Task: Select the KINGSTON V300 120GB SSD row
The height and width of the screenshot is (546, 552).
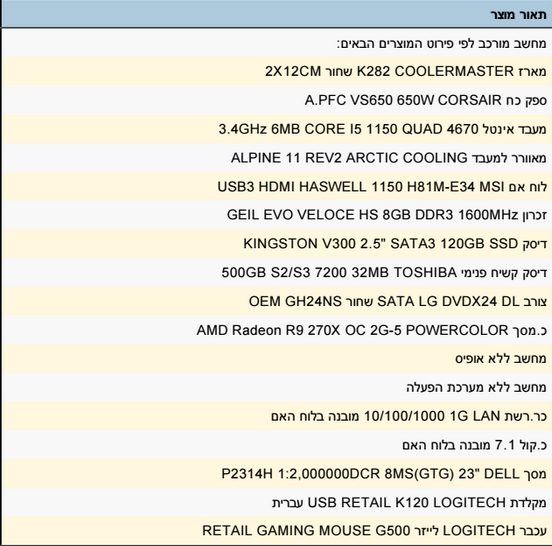Action: [x=277, y=244]
